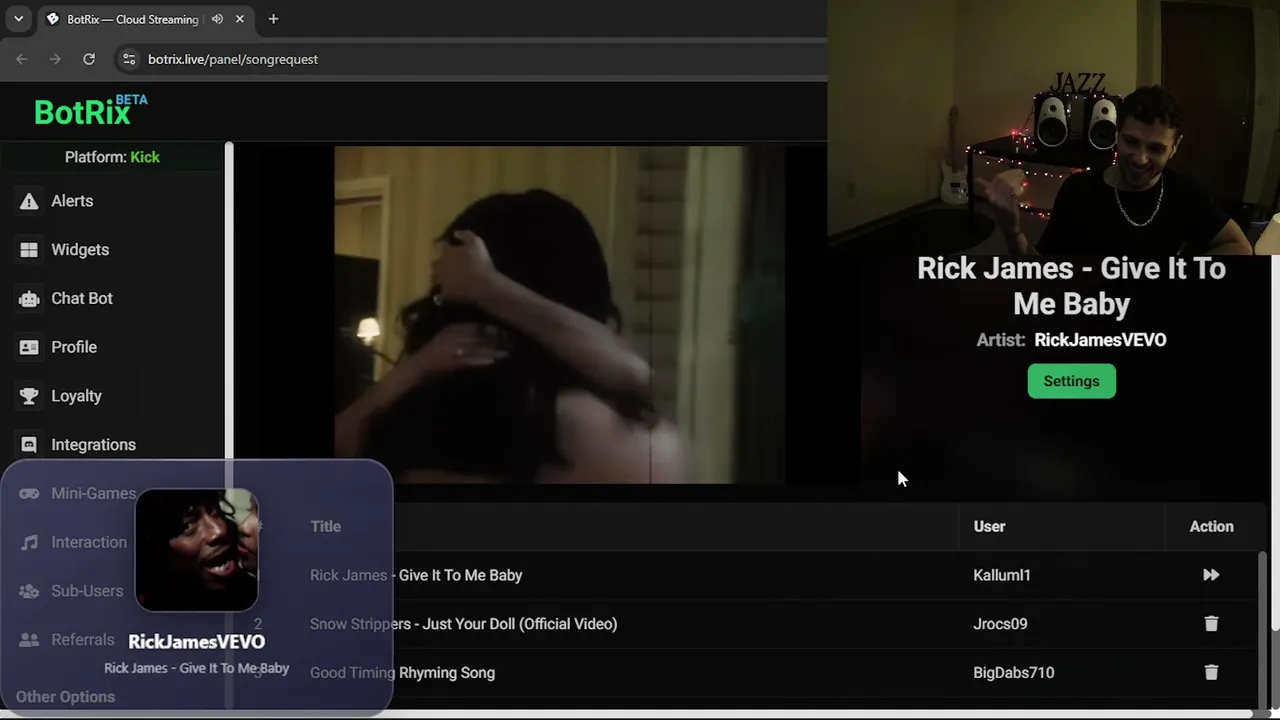The width and height of the screenshot is (1280, 720).
Task: Mute the BotRix tab audio icon
Action: [x=217, y=19]
